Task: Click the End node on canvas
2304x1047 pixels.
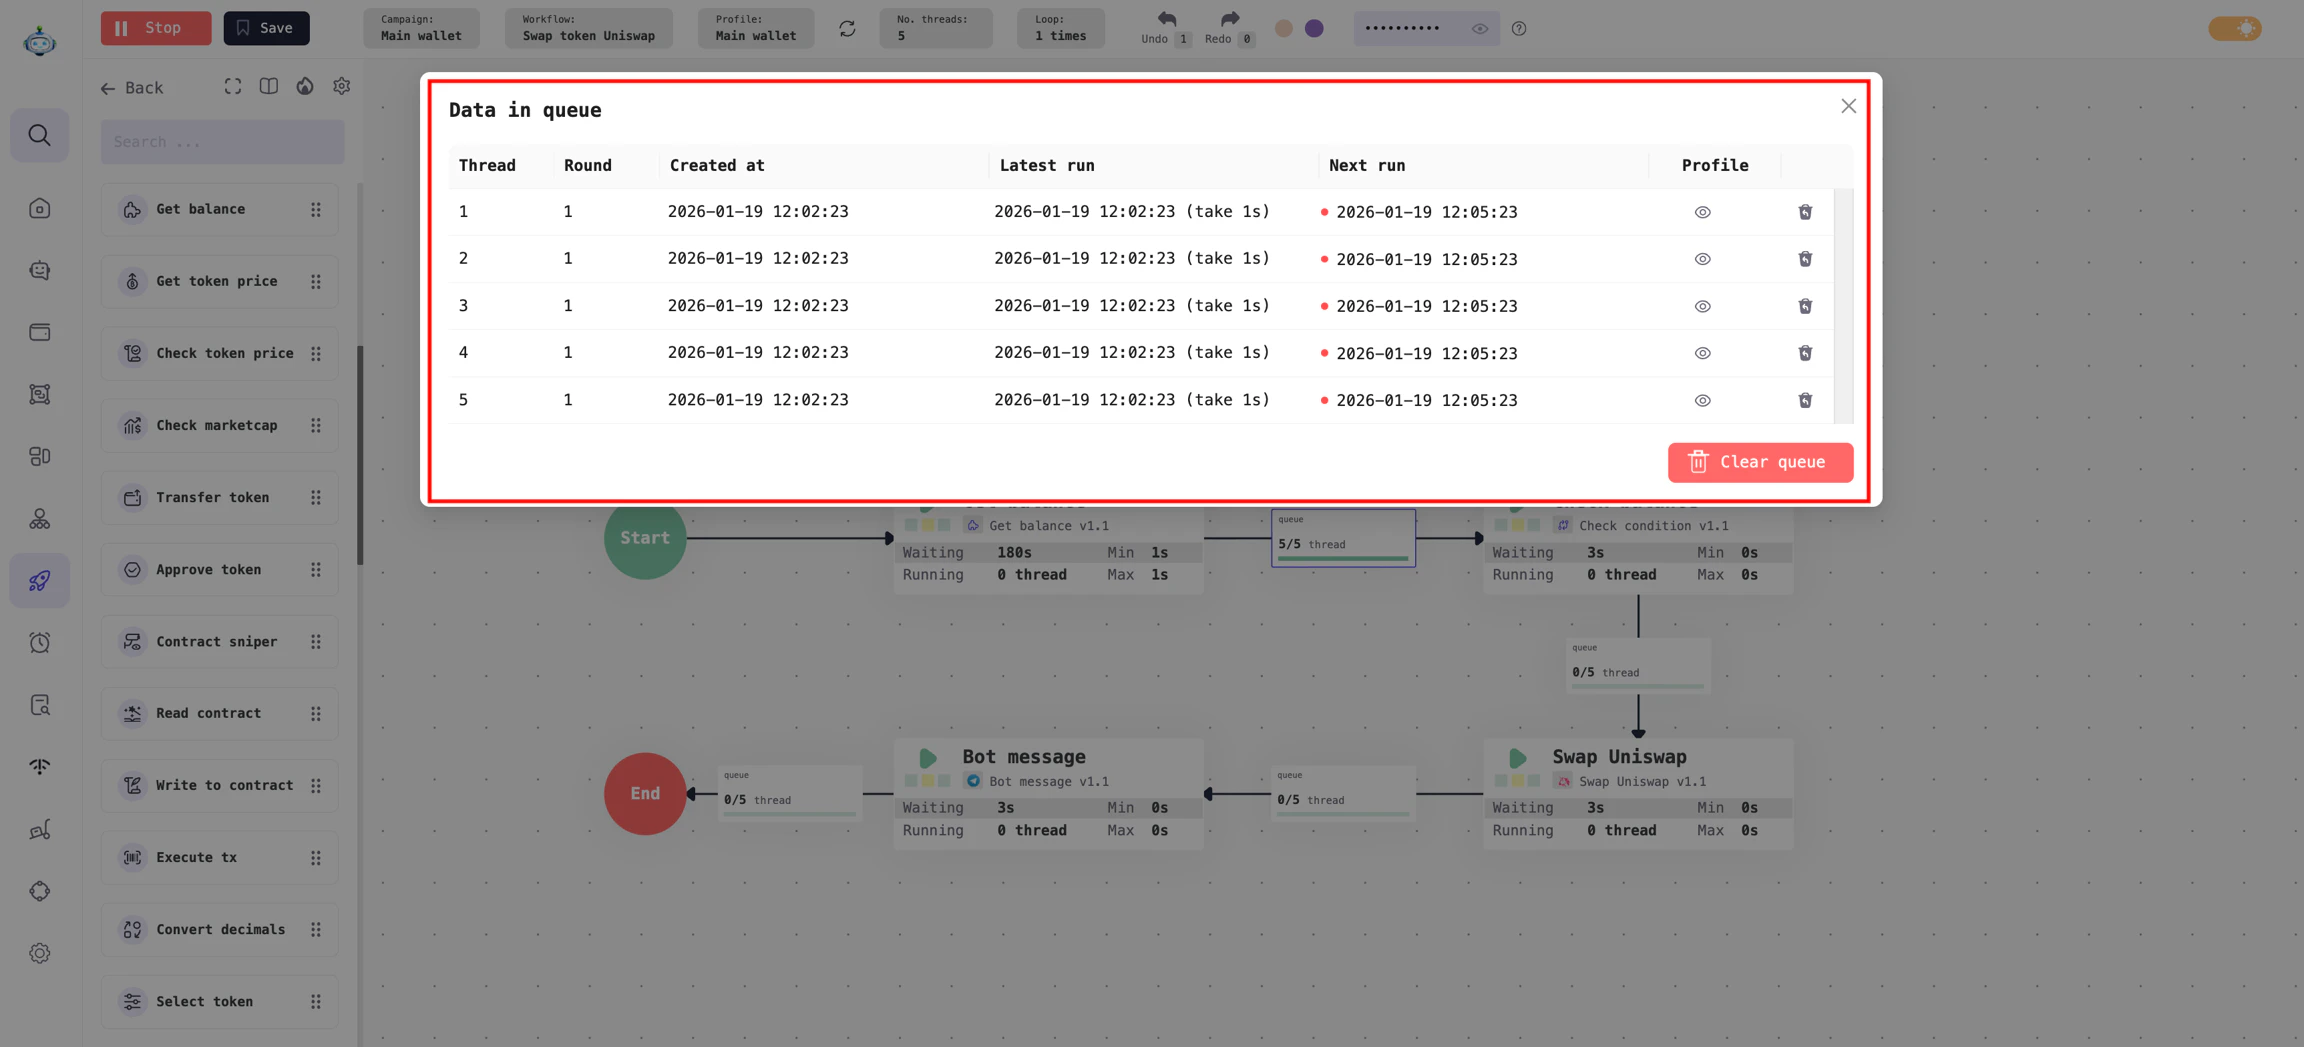Action: coord(645,794)
